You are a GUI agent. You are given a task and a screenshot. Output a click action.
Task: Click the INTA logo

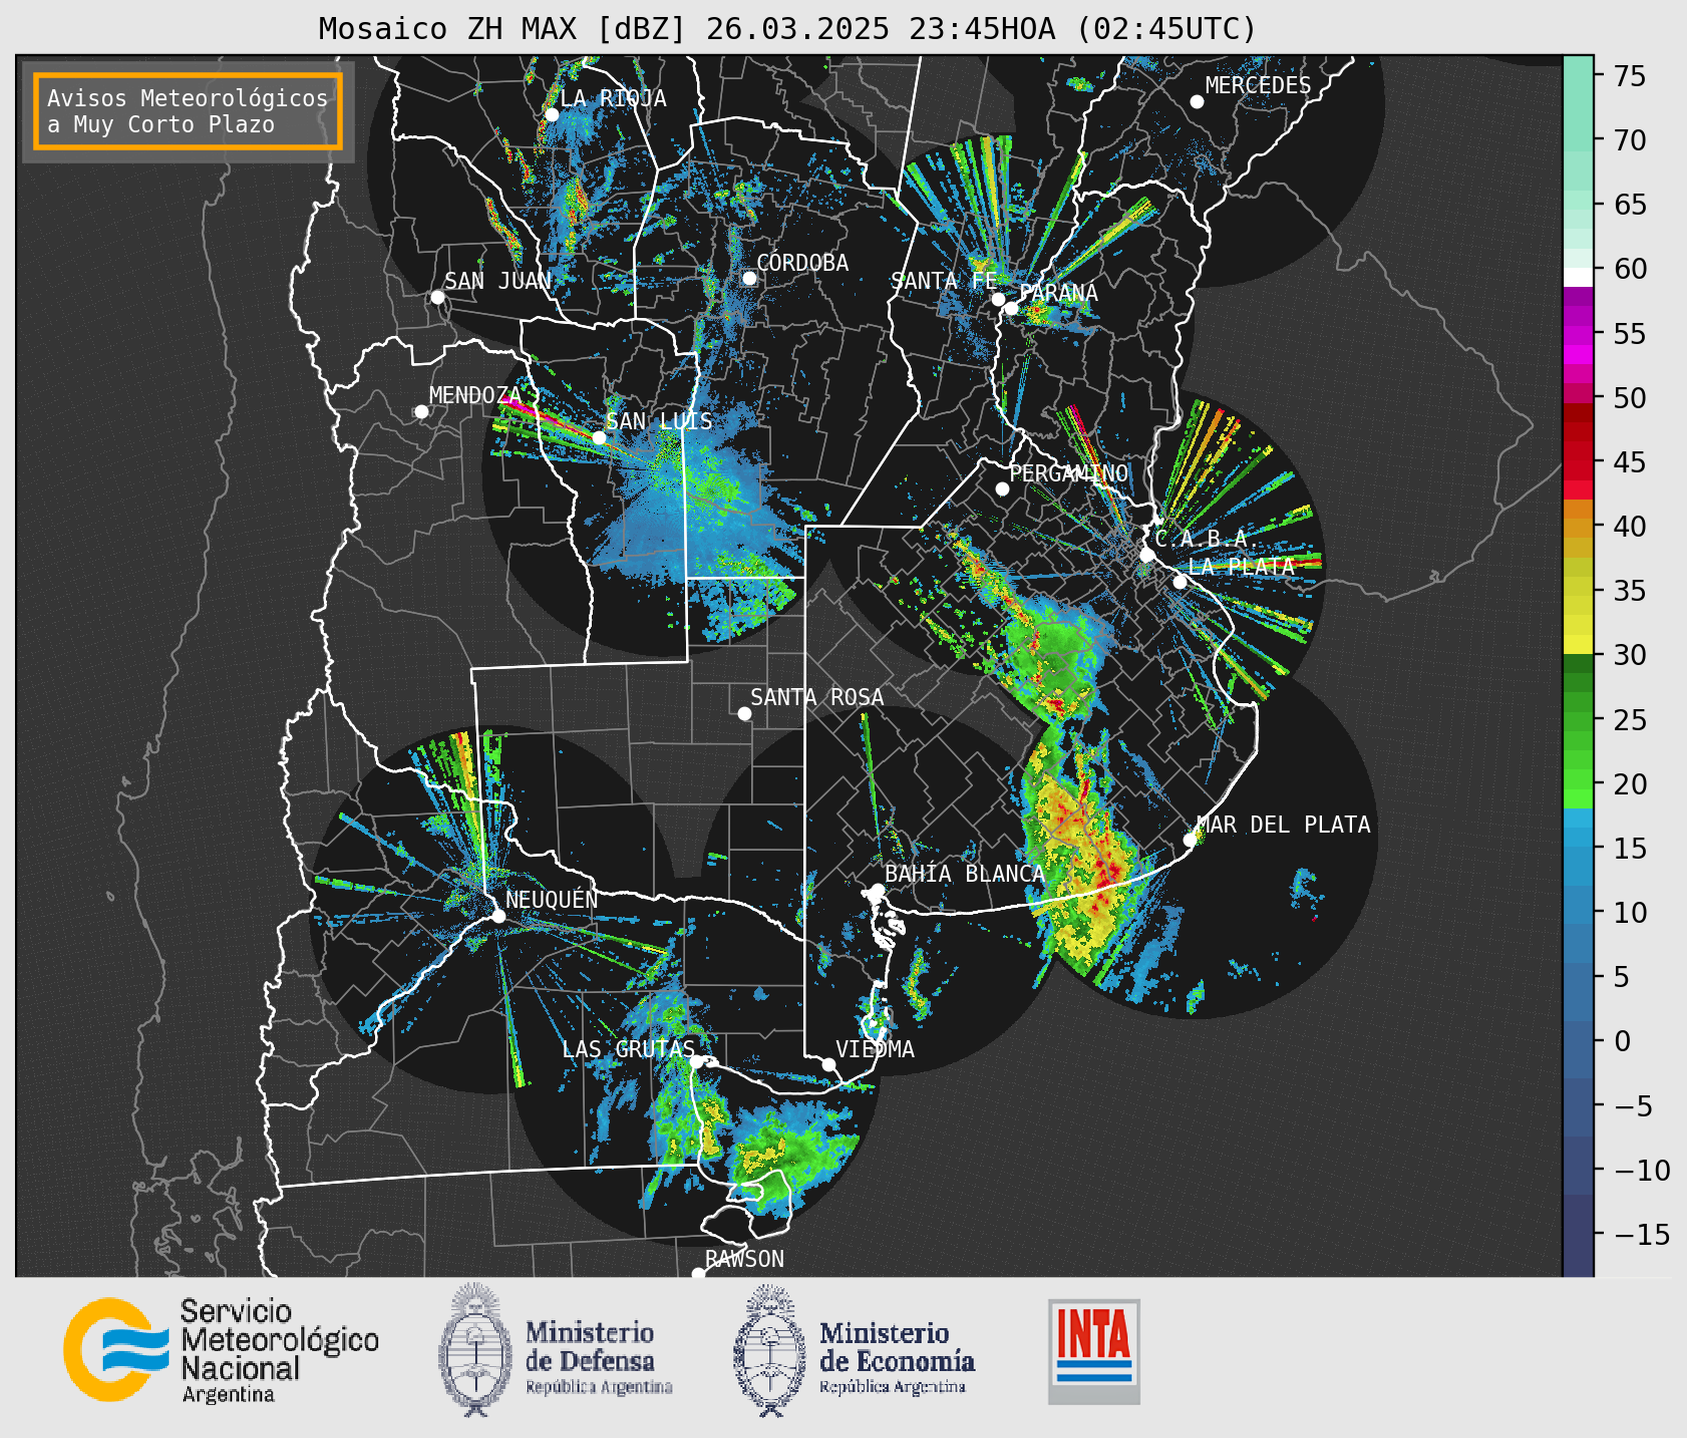pos(1094,1351)
